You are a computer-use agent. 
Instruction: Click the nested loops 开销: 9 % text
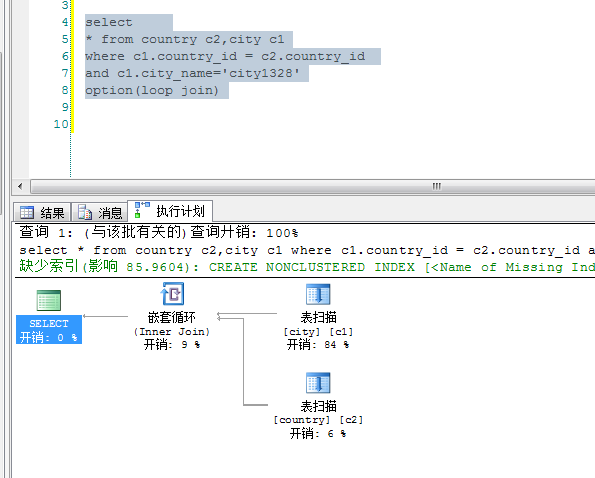tap(172, 344)
